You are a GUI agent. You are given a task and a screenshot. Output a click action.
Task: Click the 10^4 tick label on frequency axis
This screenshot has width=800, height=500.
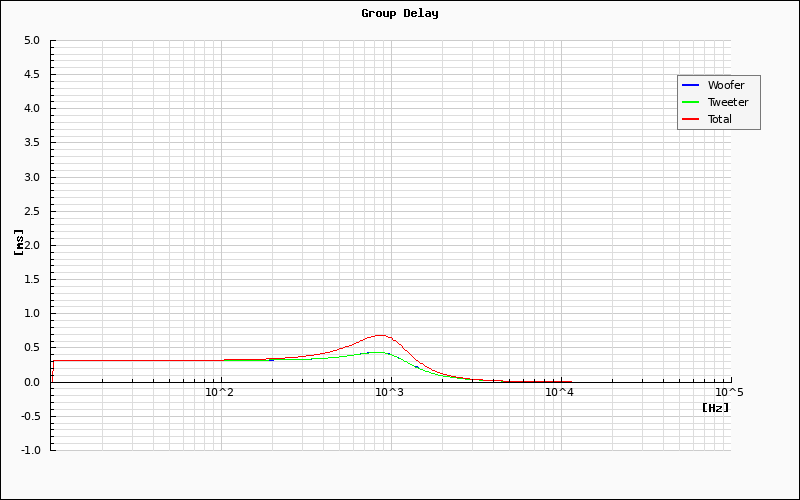(559, 392)
